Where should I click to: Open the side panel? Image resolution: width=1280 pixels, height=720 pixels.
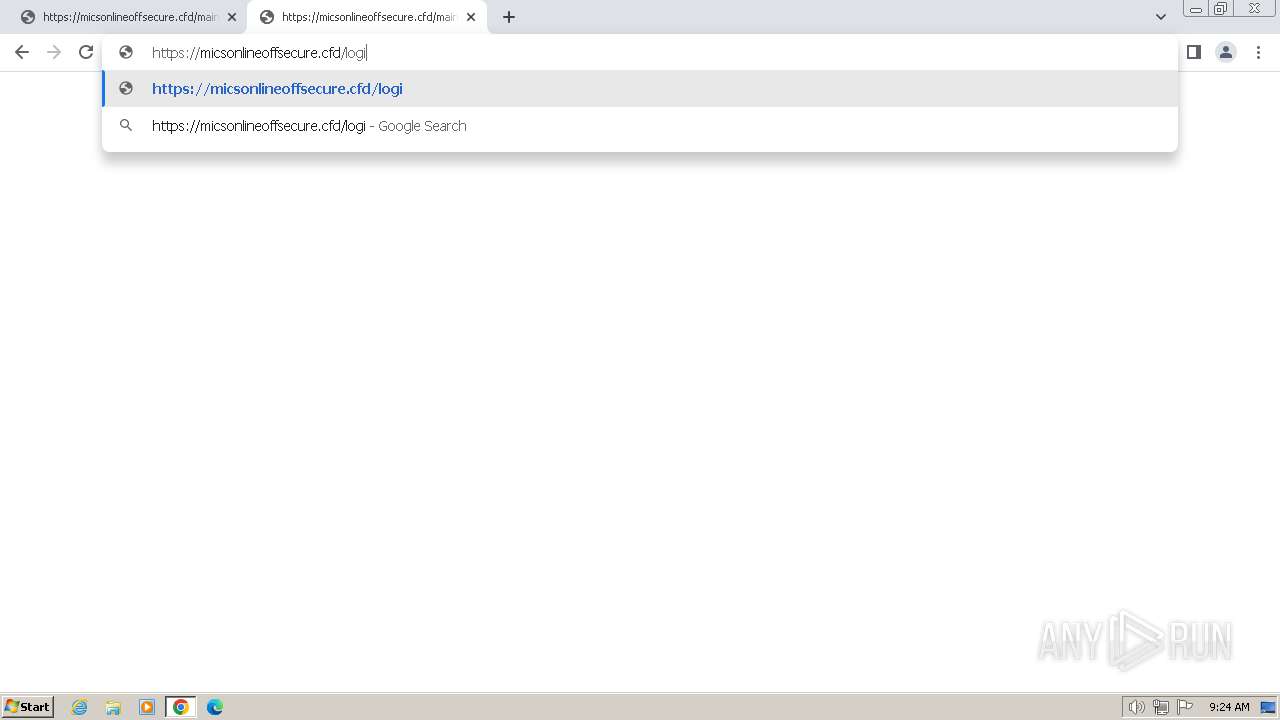pos(1193,52)
